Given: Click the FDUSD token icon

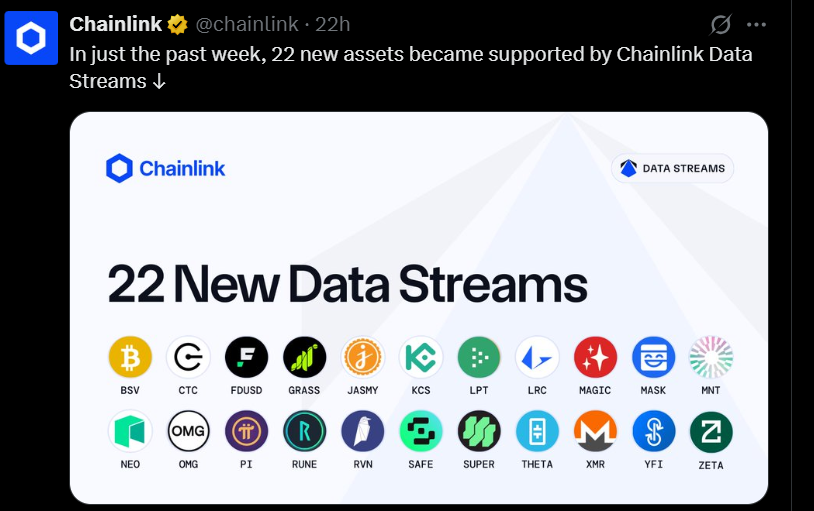Looking at the screenshot, I should (x=247, y=357).
